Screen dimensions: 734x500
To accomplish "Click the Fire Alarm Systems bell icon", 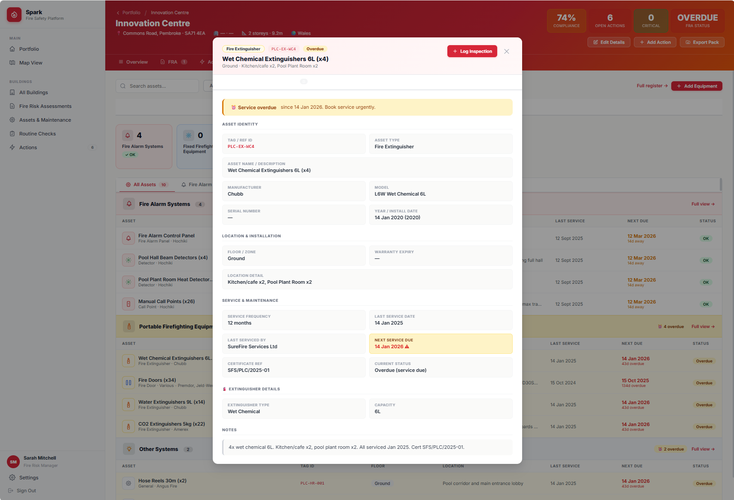I will (x=129, y=204).
